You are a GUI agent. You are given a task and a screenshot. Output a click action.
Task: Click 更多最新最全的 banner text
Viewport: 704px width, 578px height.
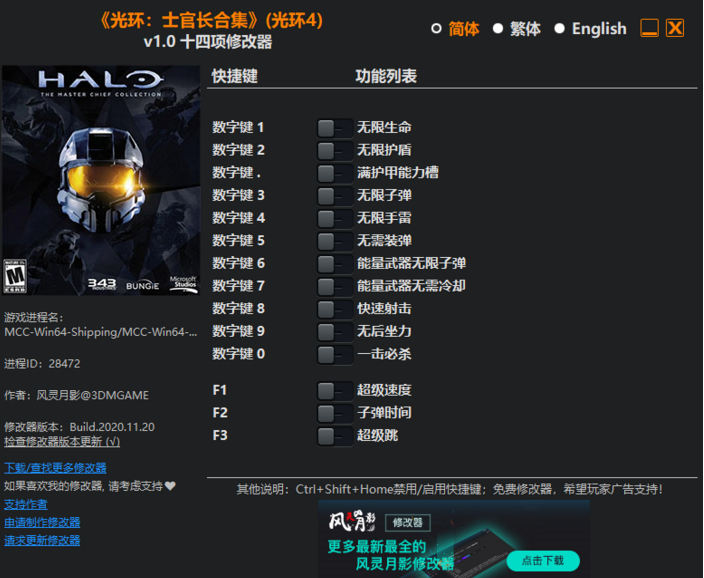click(377, 547)
